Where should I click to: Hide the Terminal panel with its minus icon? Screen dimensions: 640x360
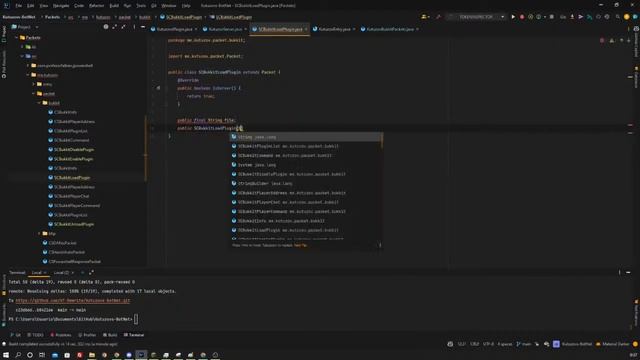click(x=628, y=272)
